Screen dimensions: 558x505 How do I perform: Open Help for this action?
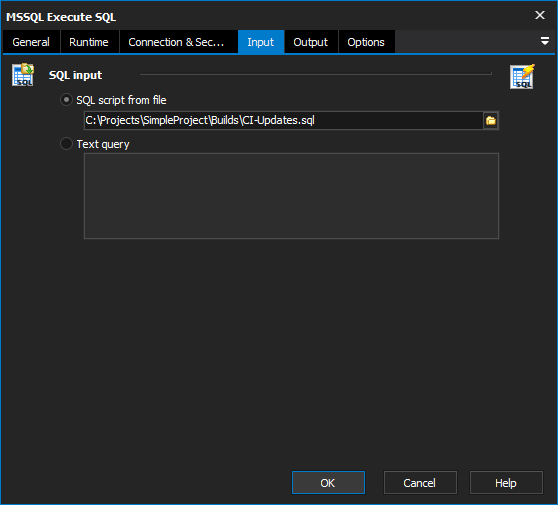[506, 483]
